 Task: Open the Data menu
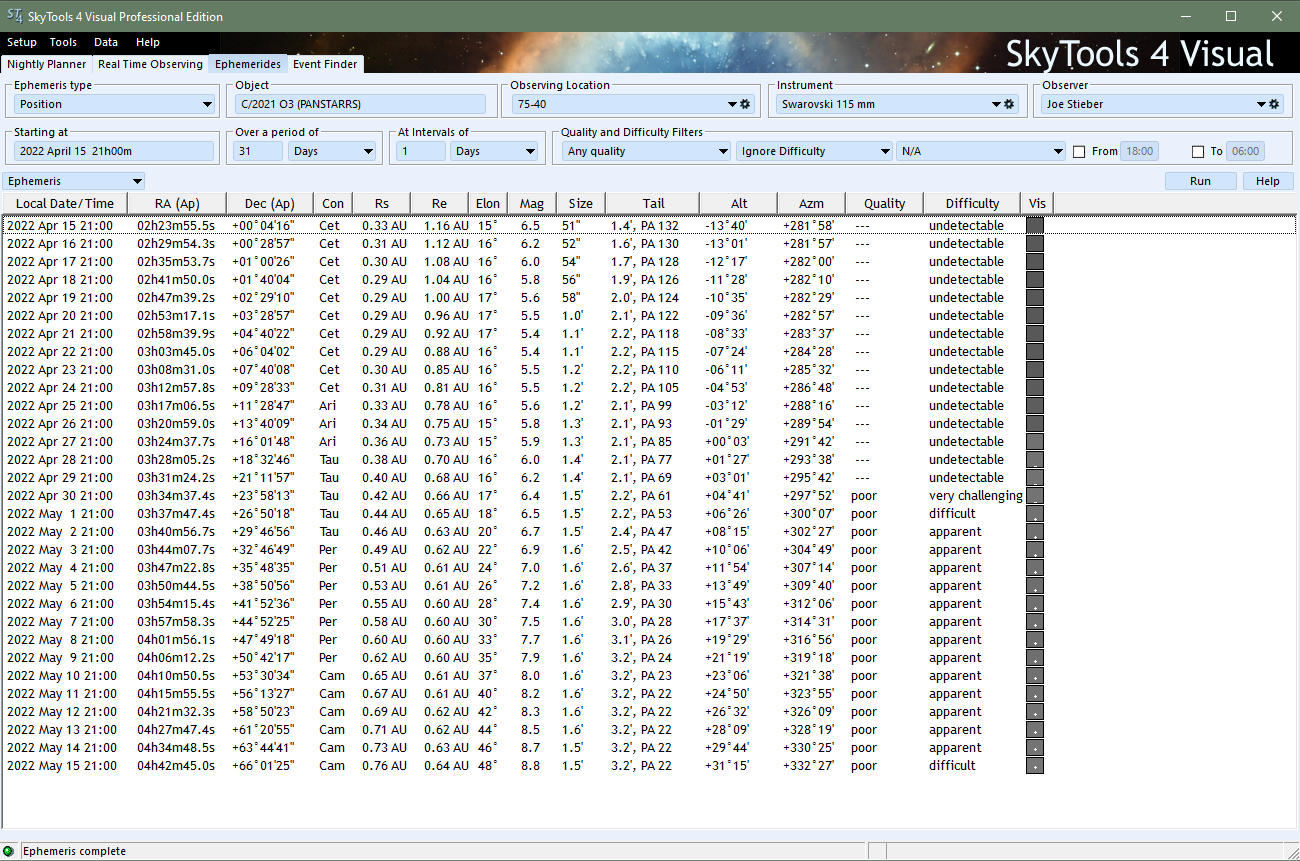(106, 42)
